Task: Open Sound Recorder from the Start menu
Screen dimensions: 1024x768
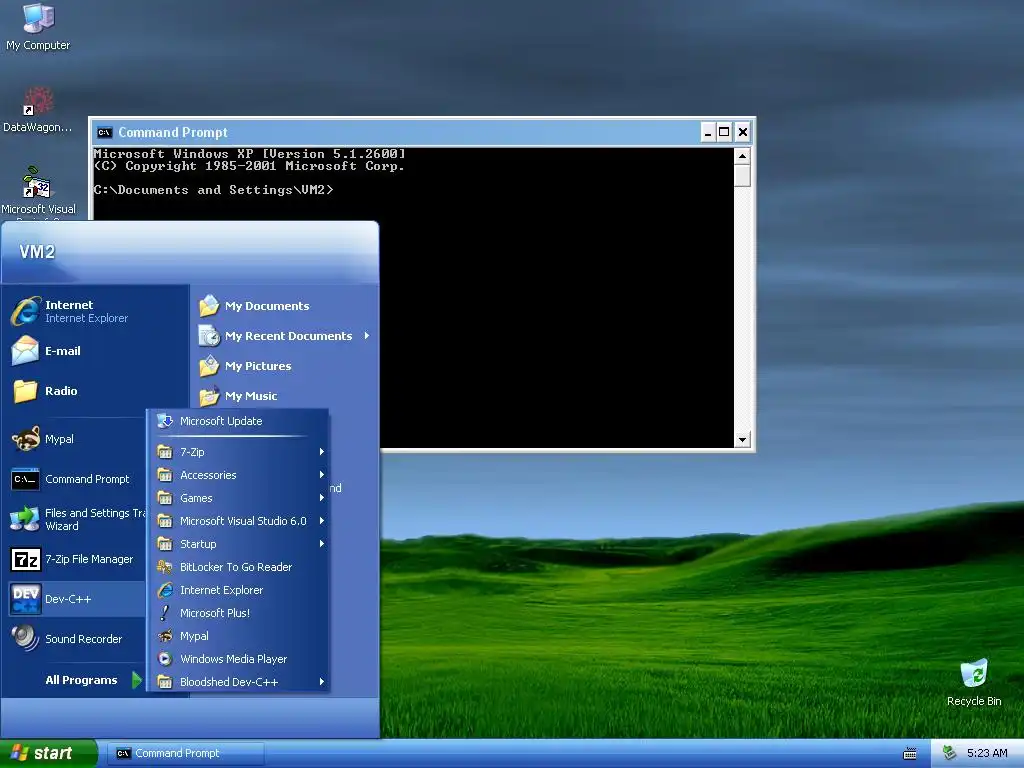Action: (77, 639)
